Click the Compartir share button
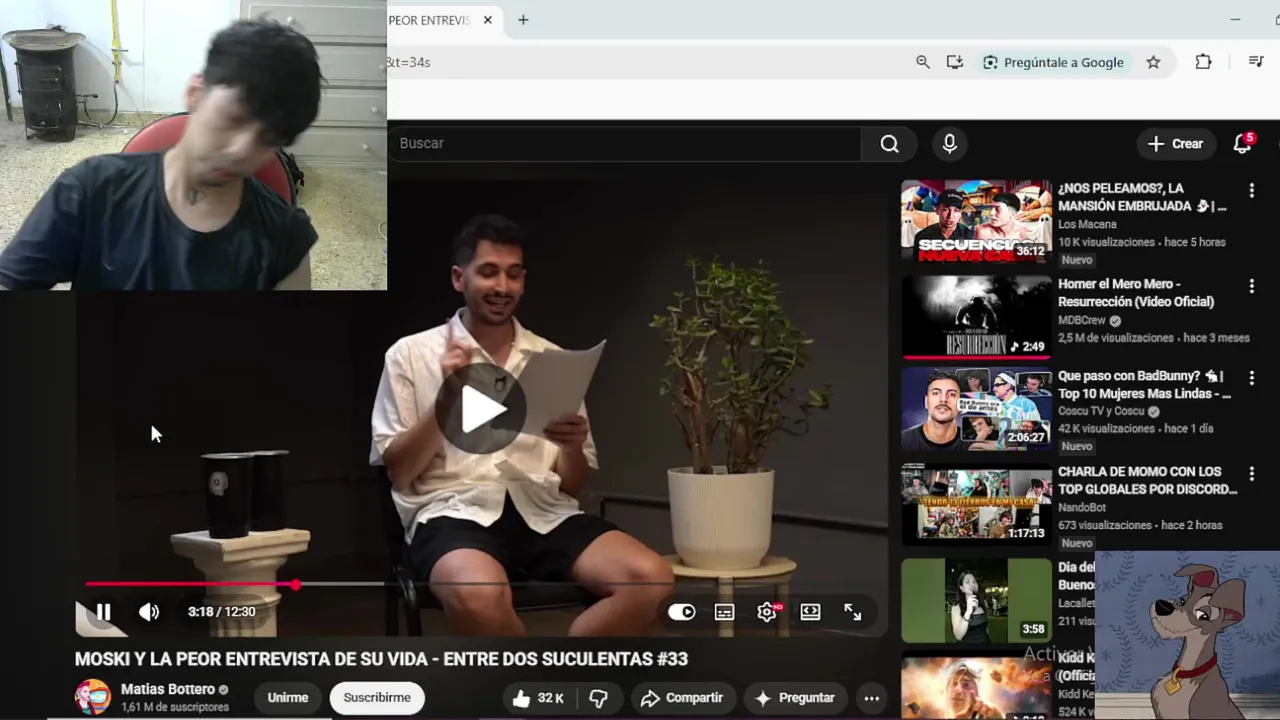 (682, 698)
